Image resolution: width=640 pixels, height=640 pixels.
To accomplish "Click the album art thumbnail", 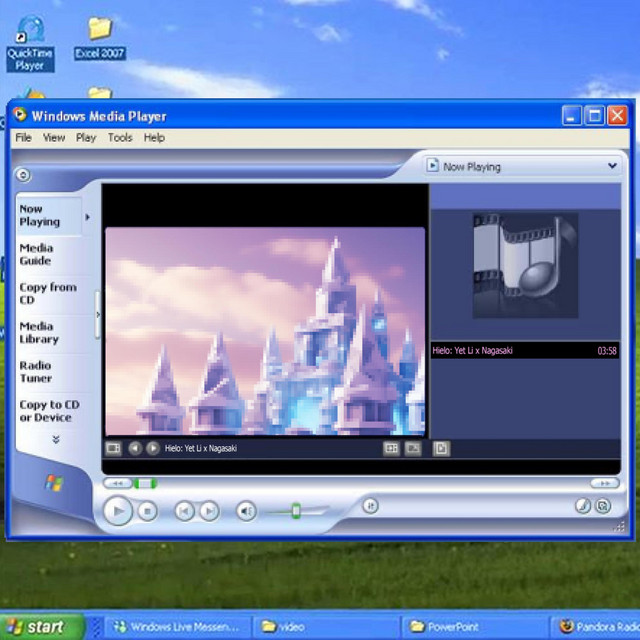I will click(x=525, y=265).
